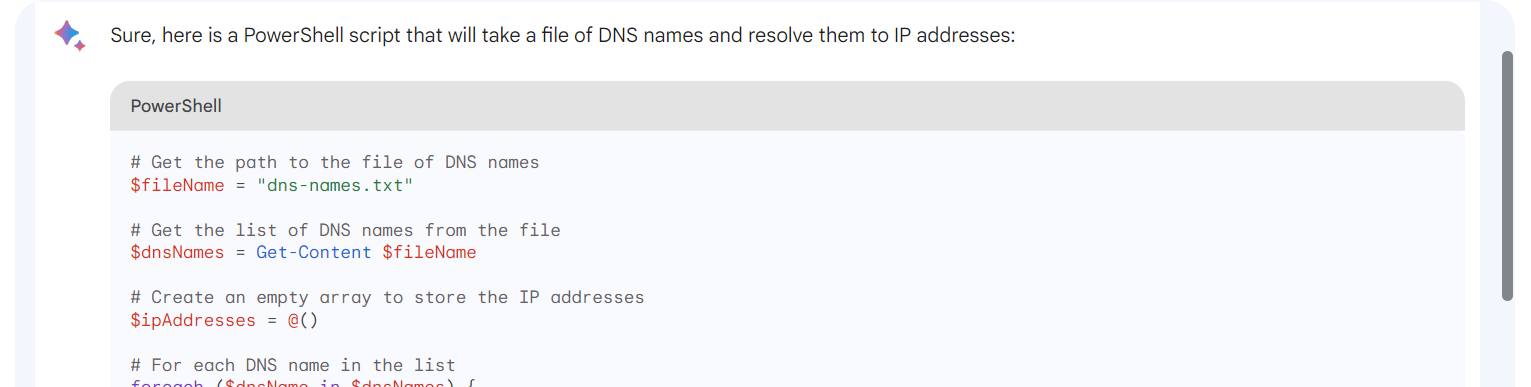The width and height of the screenshot is (1531, 387).
Task: Click the $fileName argument after Get-Content
Action: point(429,252)
